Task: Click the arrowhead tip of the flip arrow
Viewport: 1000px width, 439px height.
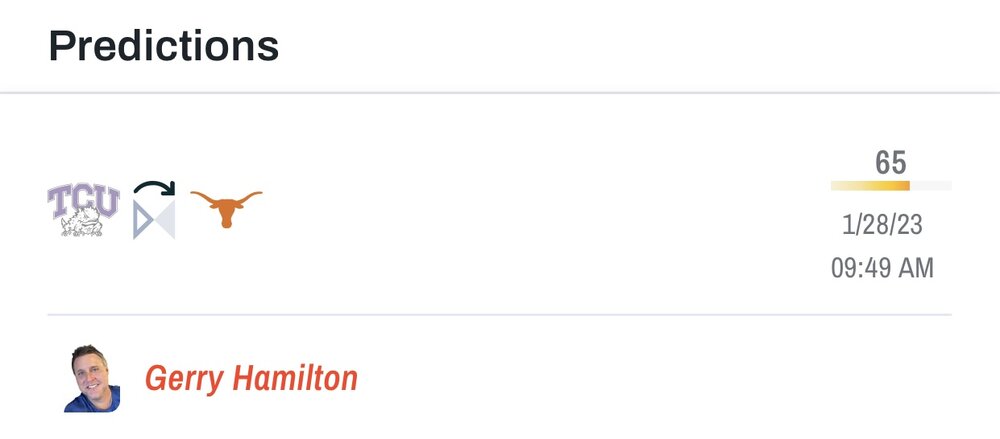Action: [x=170, y=189]
